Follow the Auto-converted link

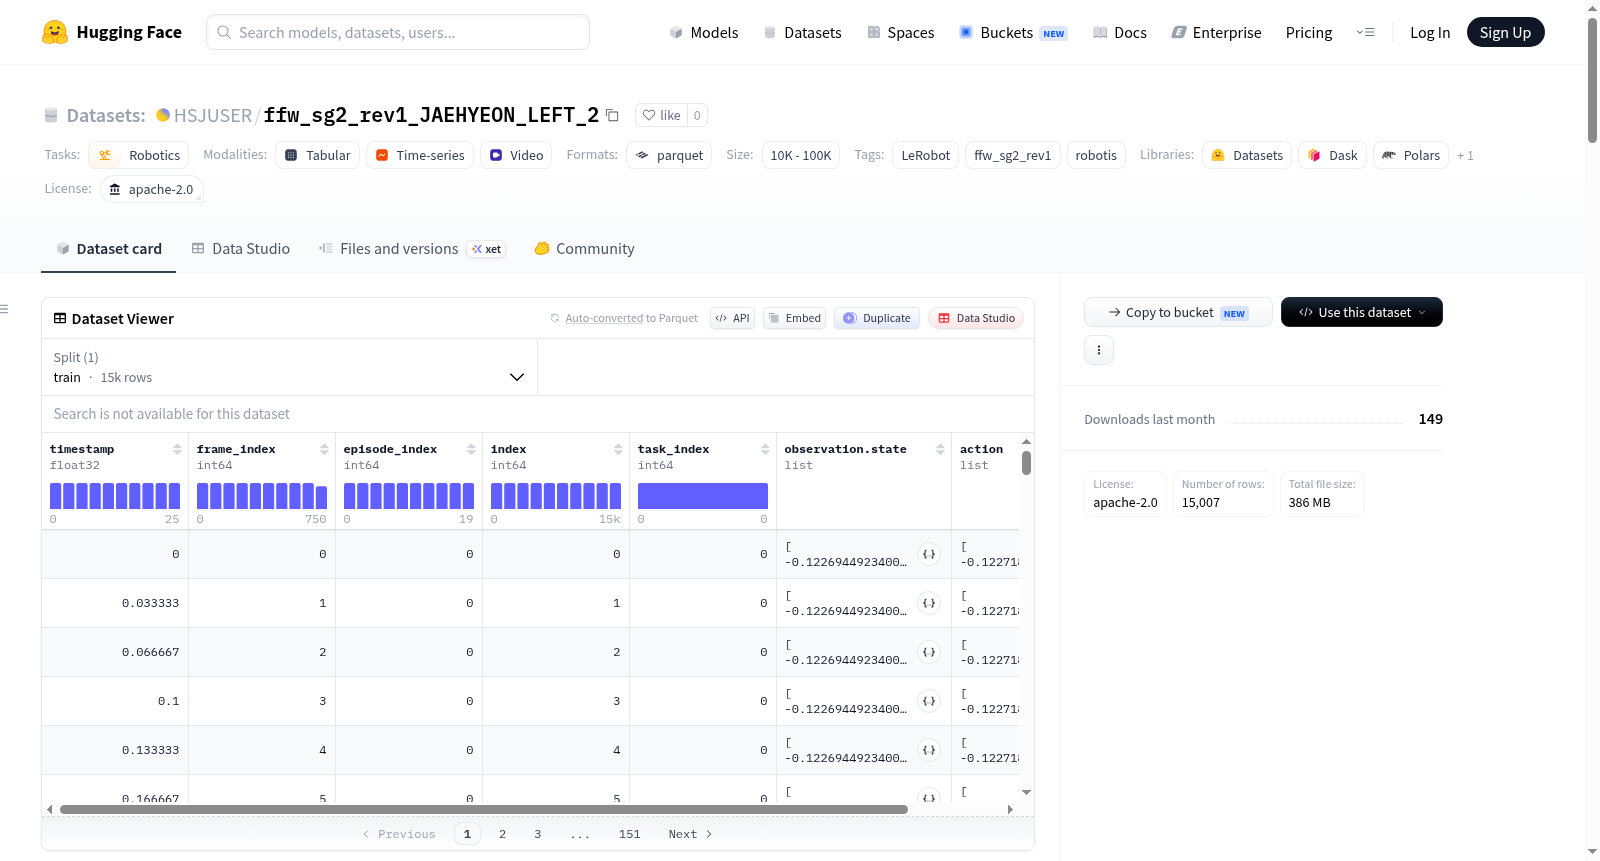click(604, 318)
